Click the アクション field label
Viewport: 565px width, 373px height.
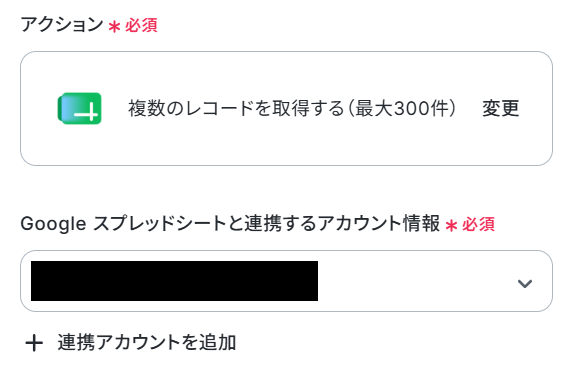(62, 25)
